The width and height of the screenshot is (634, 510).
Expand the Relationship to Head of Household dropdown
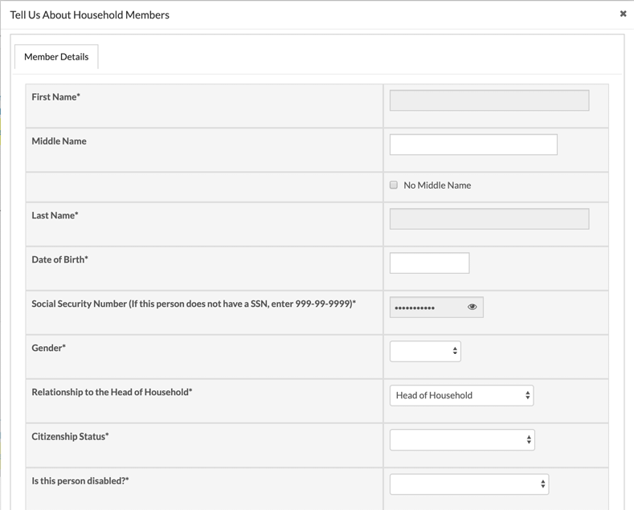coord(461,395)
